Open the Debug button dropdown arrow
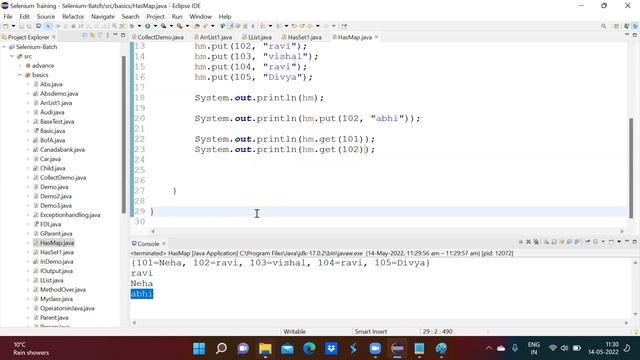The width and height of the screenshot is (640, 360). coord(139,26)
